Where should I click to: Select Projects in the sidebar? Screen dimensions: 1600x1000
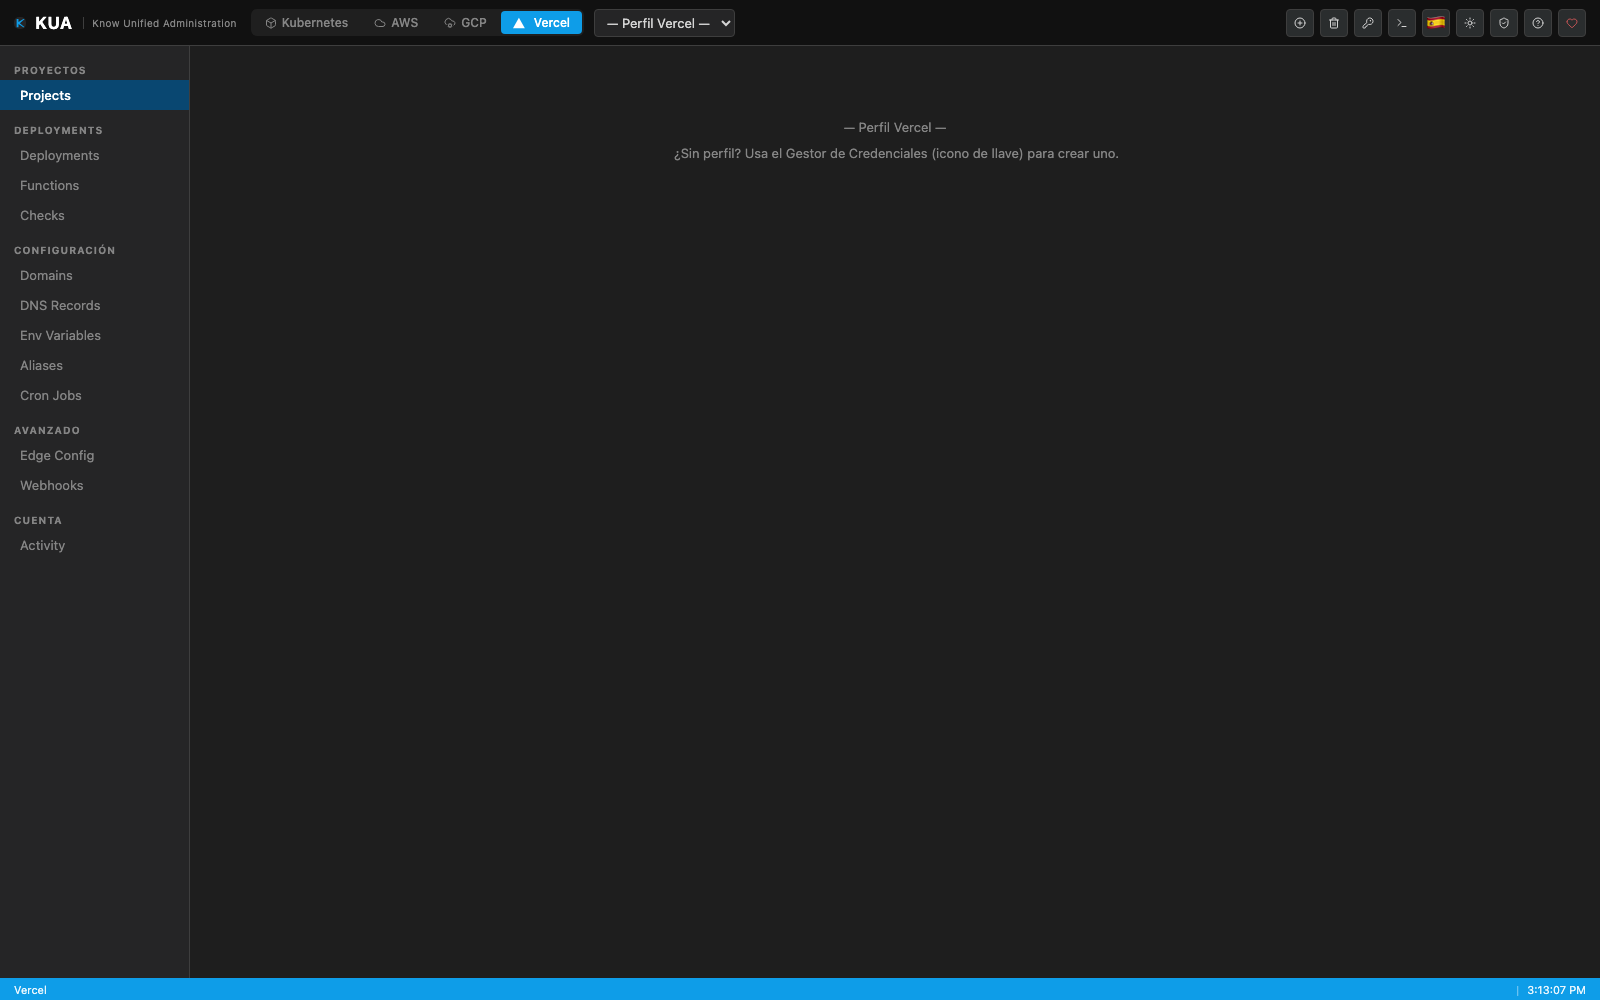[94, 95]
